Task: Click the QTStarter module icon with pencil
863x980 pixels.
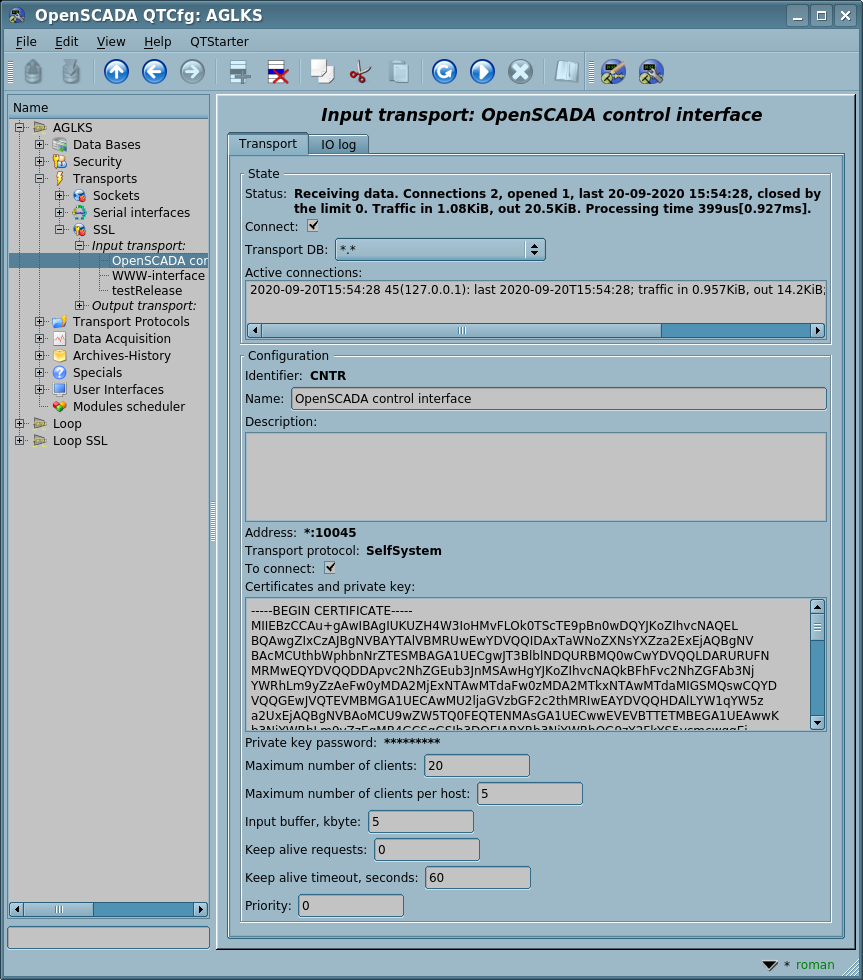Action: point(613,72)
